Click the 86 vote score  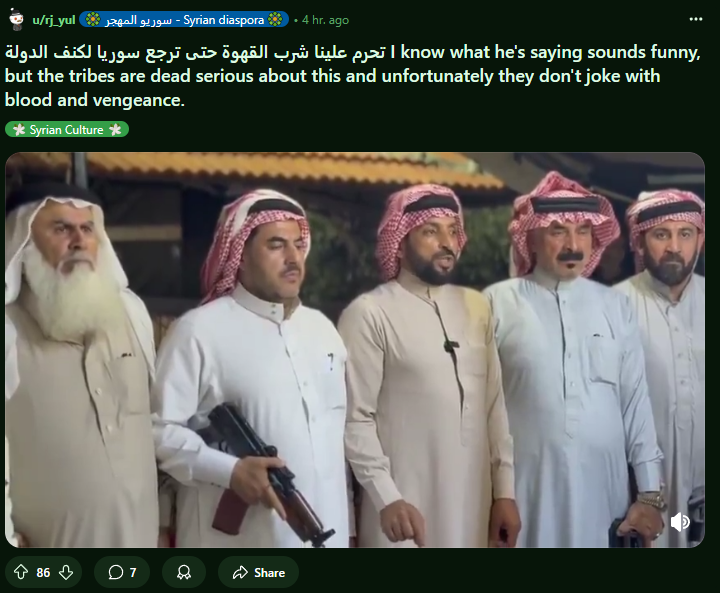[x=43, y=573]
